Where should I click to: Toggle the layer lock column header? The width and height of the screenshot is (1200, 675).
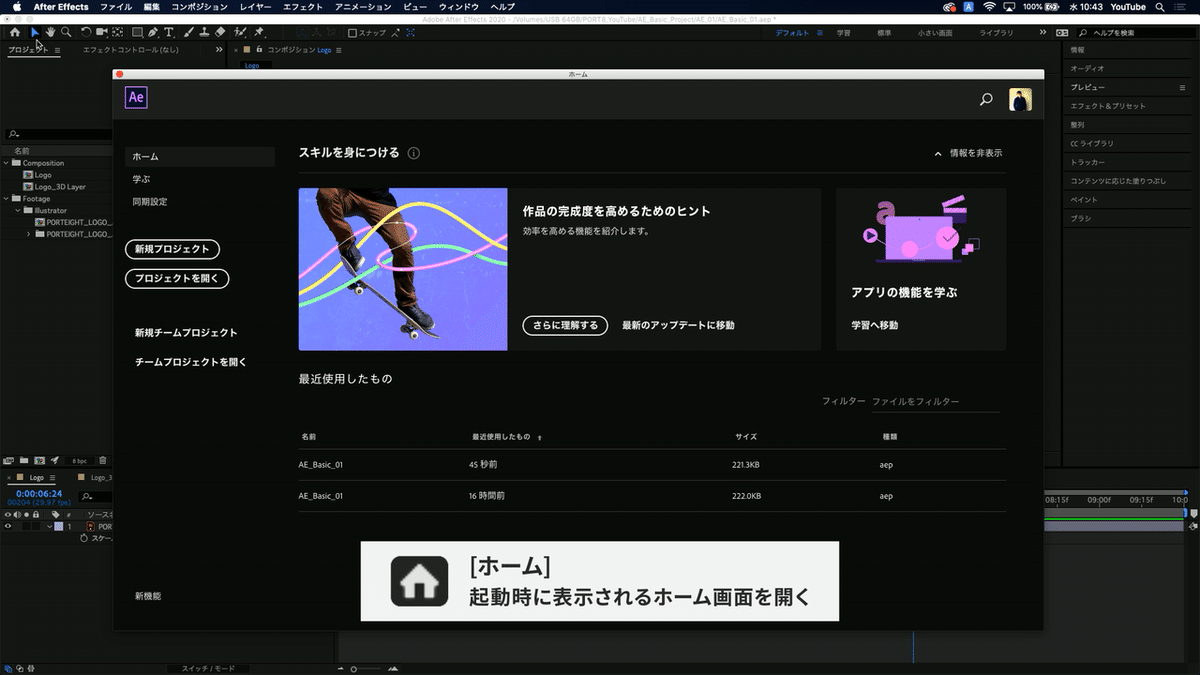point(35,514)
